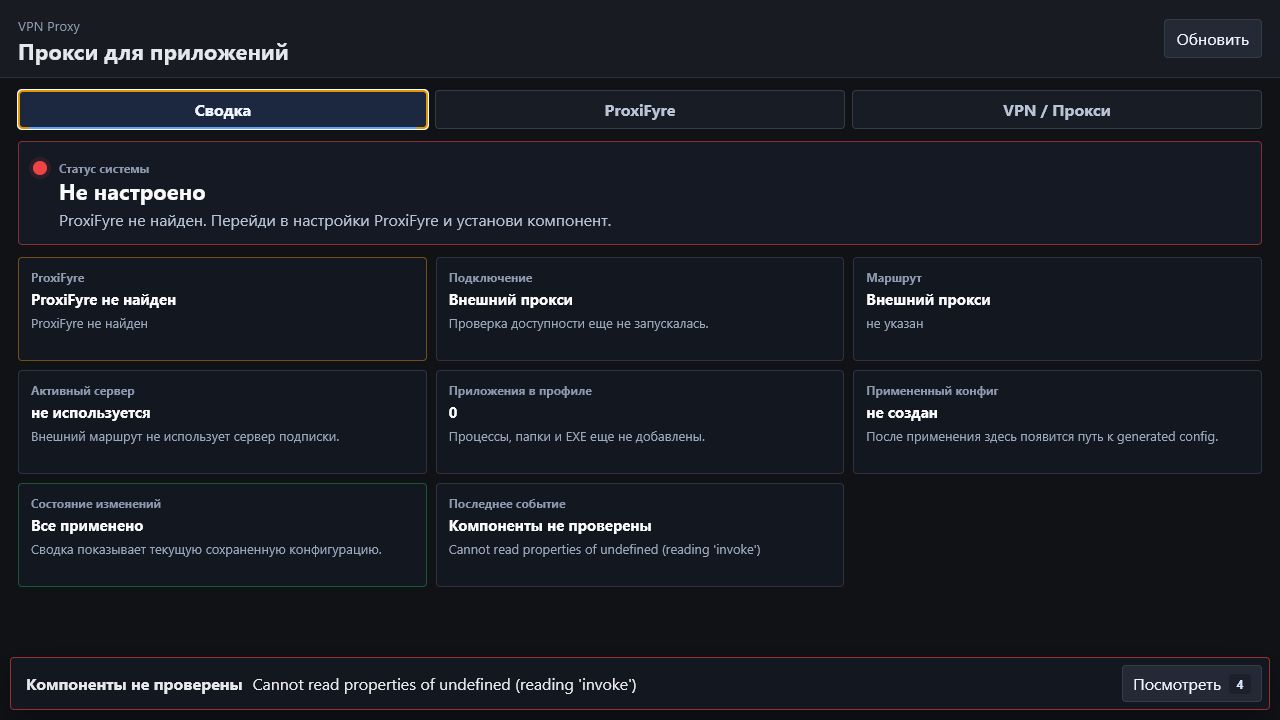Image resolution: width=1280 pixels, height=720 pixels.
Task: Click the error message in bottom bar
Action: pos(444,684)
